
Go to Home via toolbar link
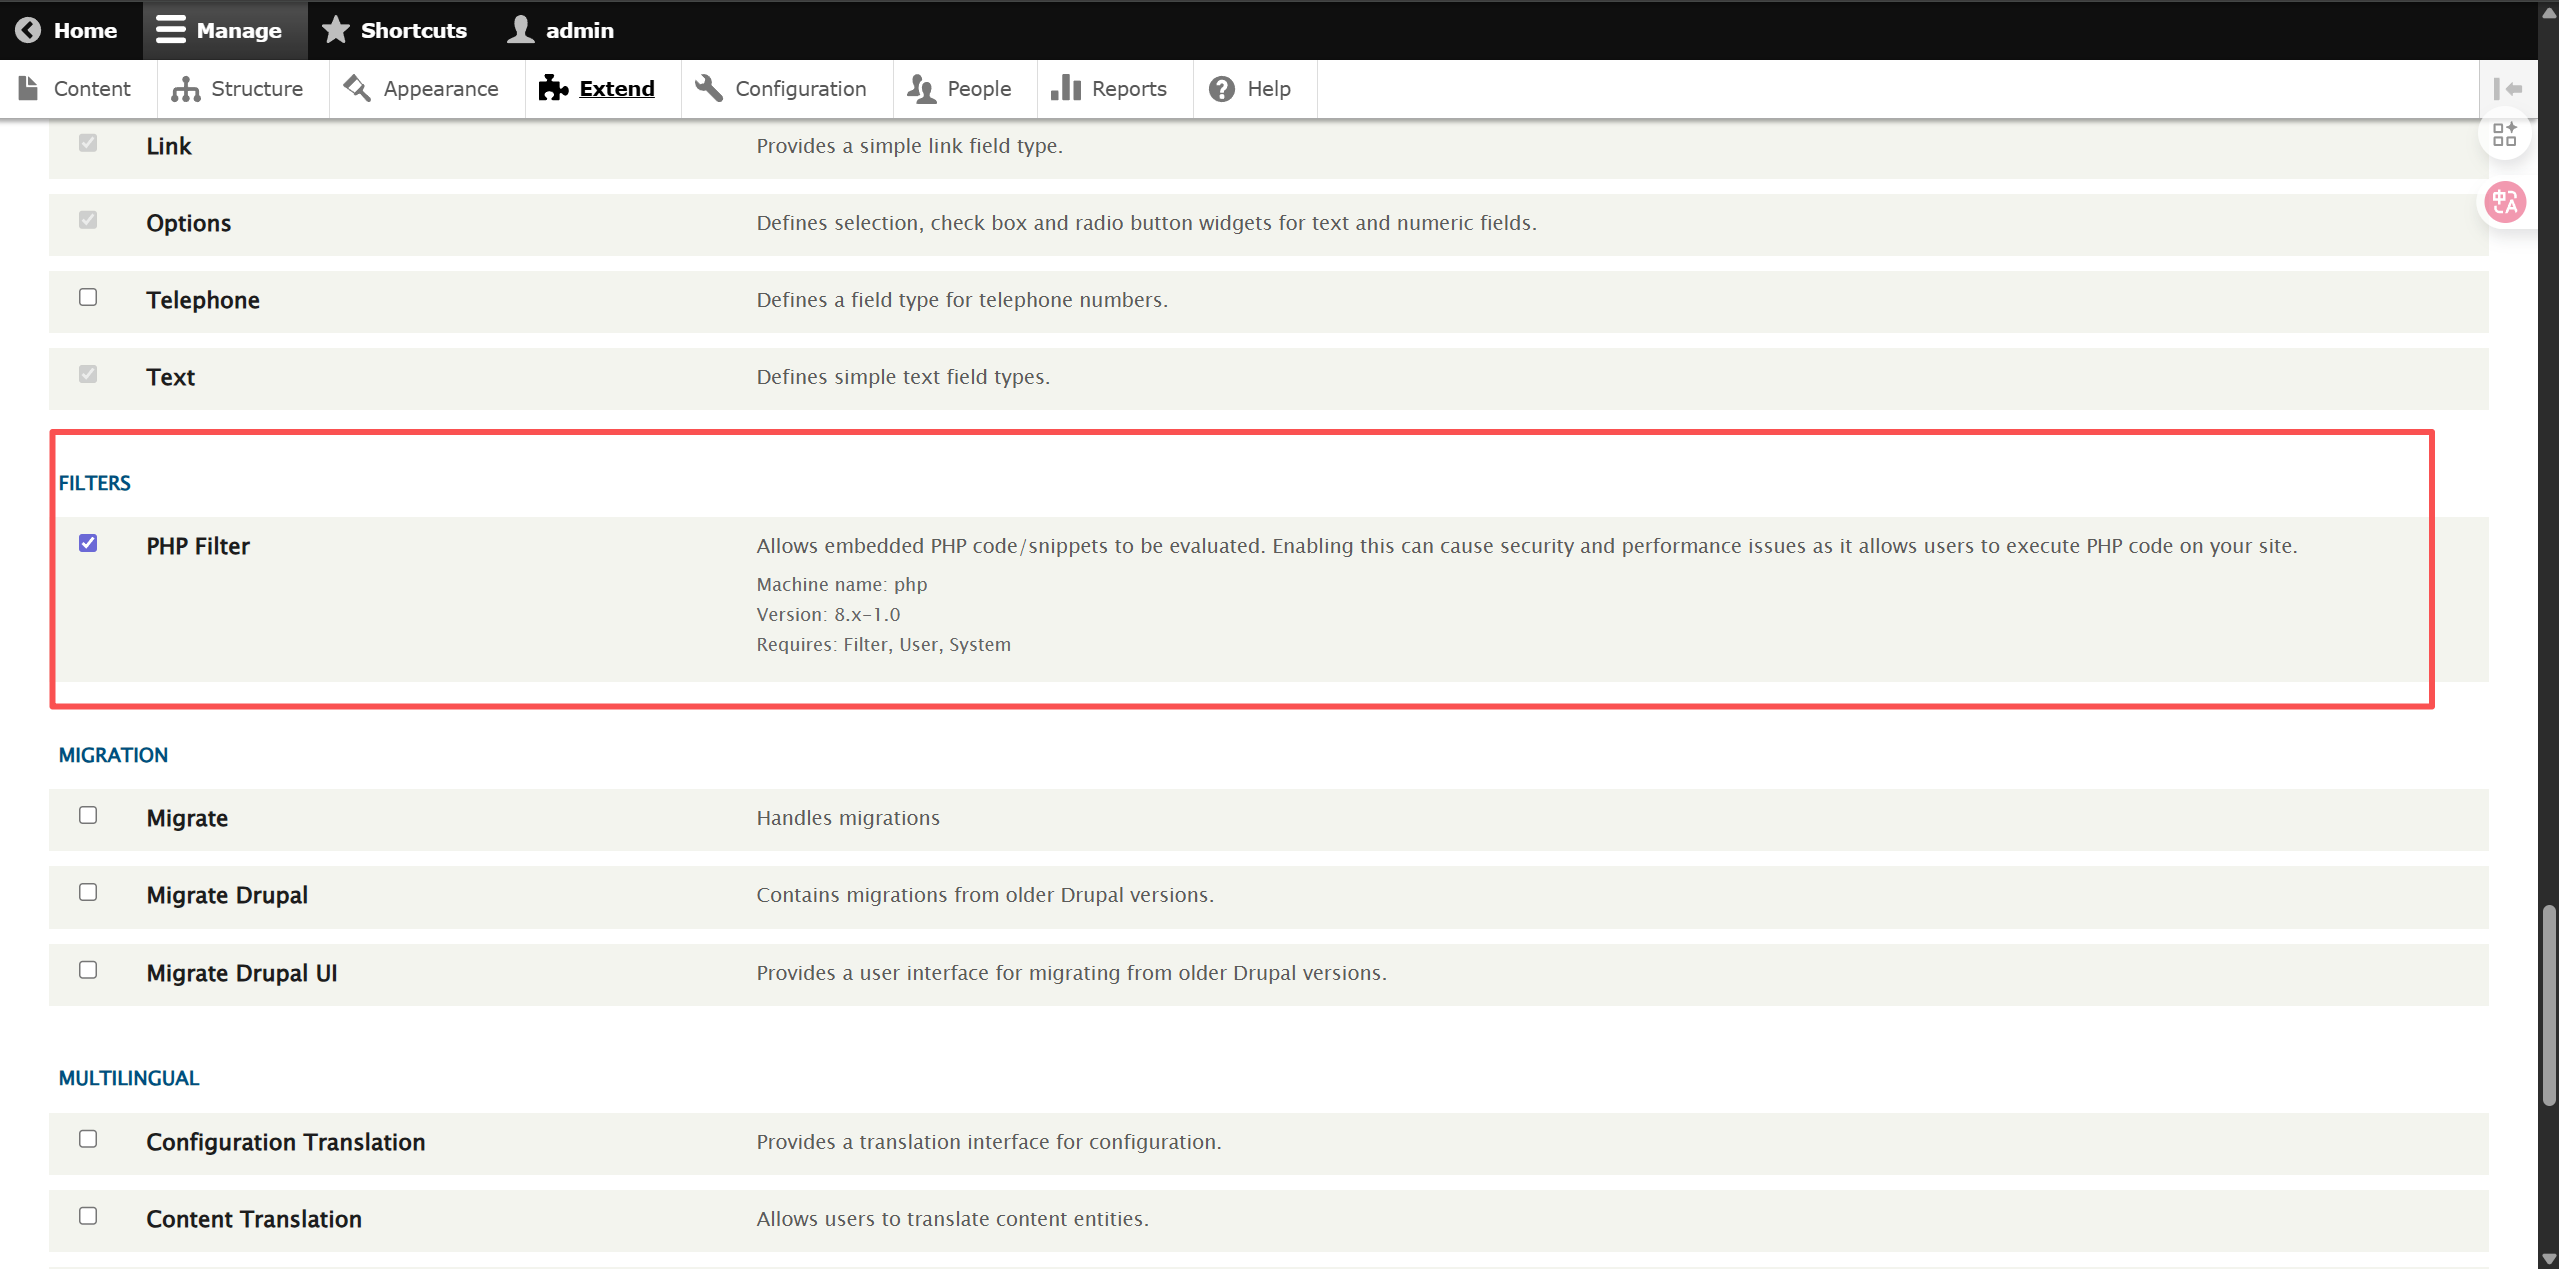pos(71,30)
